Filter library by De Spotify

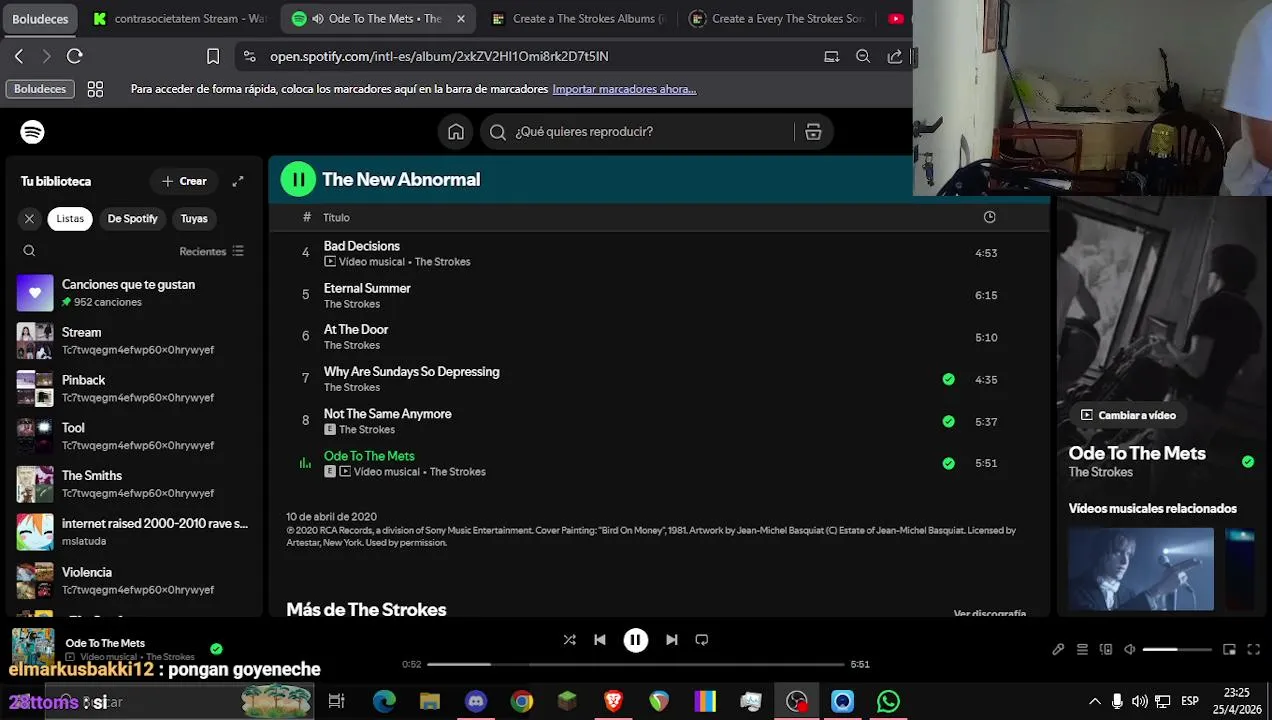(x=133, y=218)
